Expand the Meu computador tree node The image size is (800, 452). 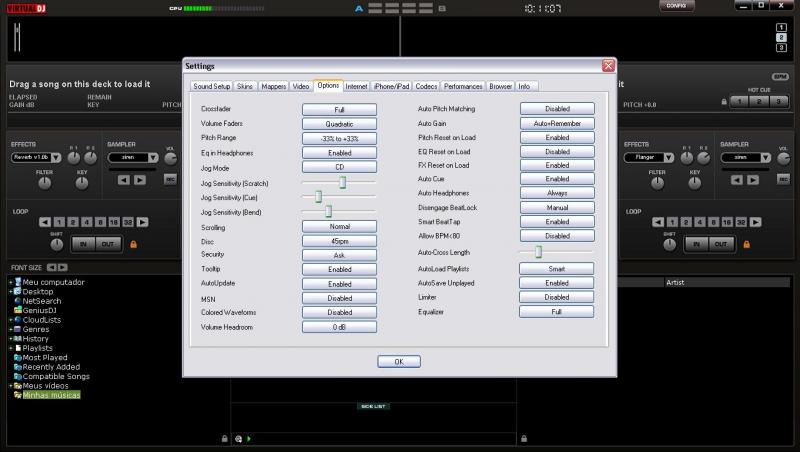click(x=11, y=282)
